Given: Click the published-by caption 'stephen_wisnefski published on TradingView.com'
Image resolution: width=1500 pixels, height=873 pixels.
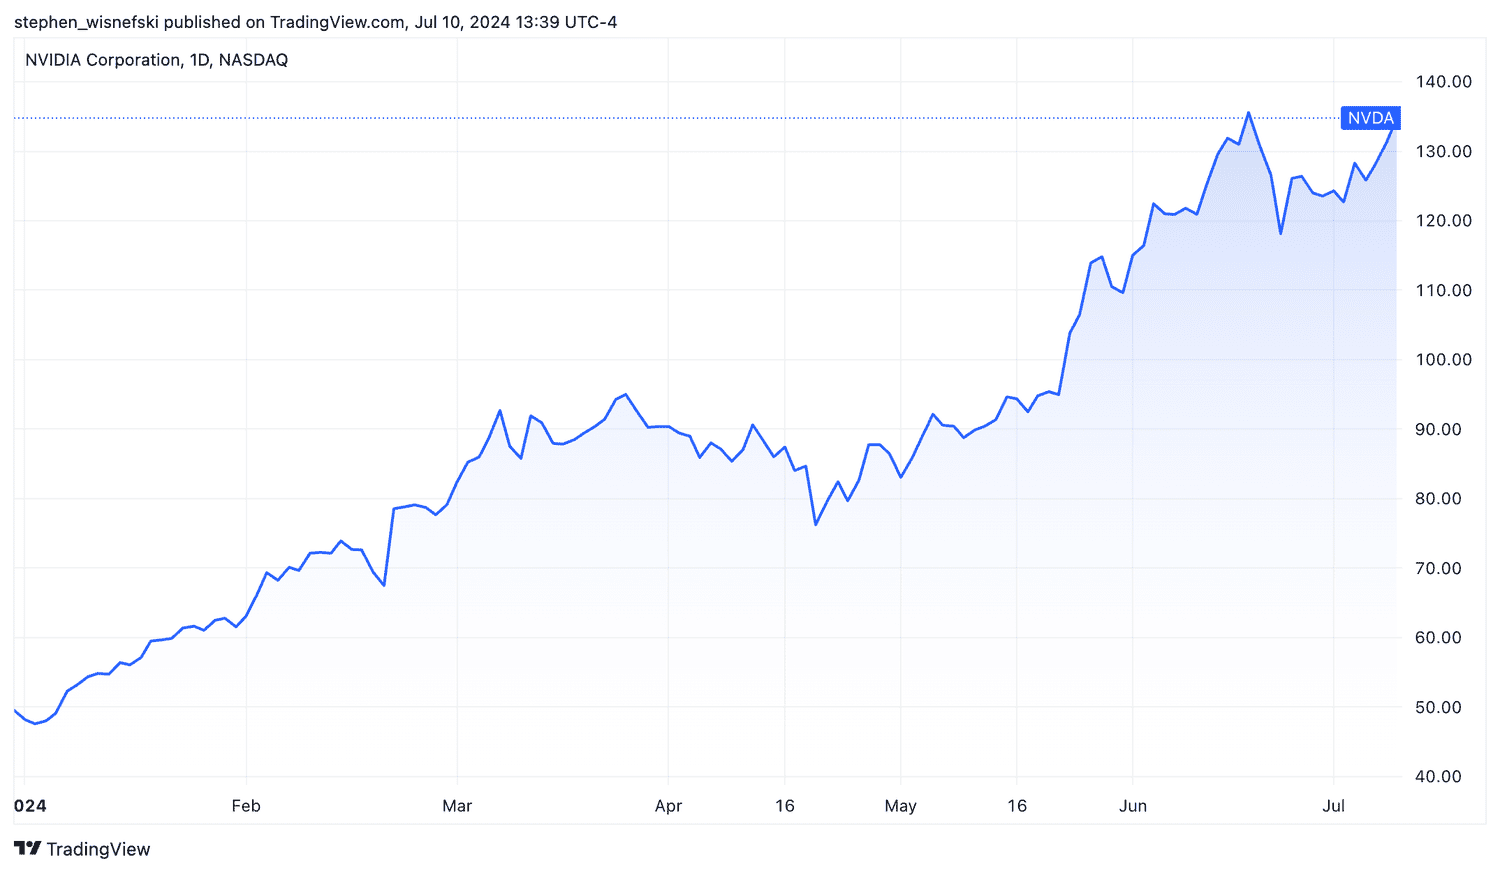Looking at the screenshot, I should pyautogui.click(x=210, y=22).
